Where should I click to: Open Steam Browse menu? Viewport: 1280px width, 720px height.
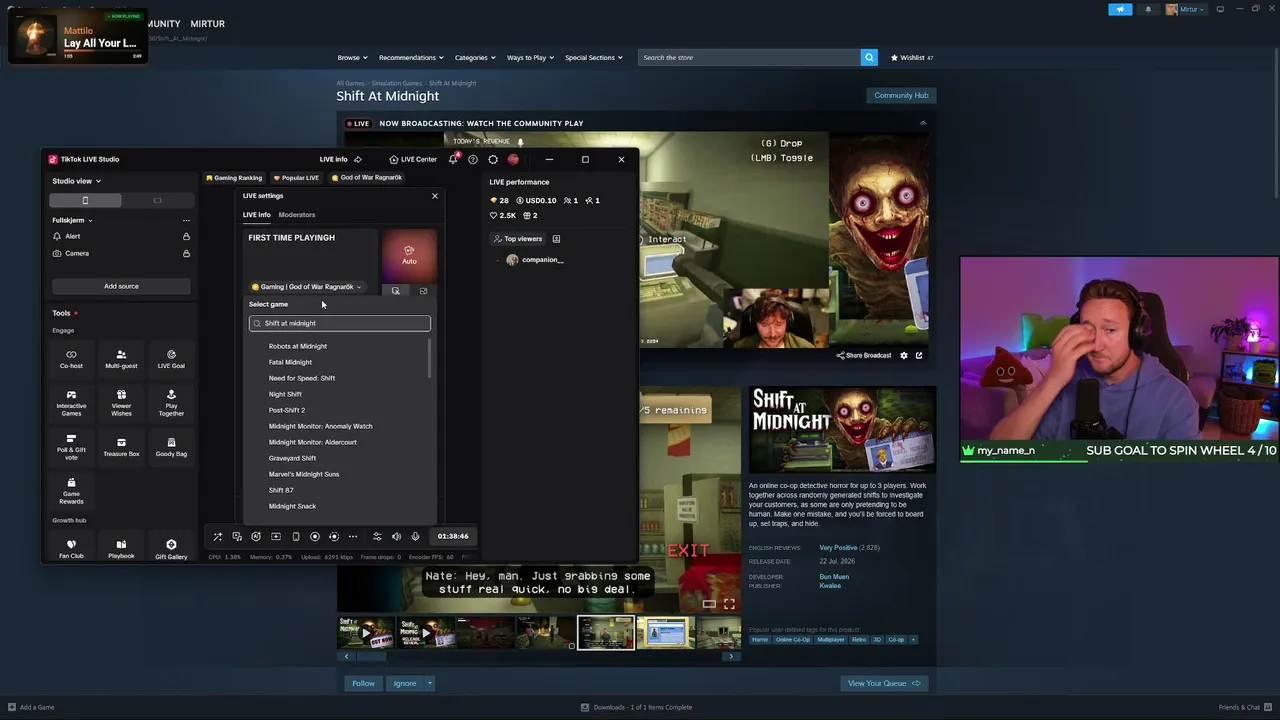point(352,57)
